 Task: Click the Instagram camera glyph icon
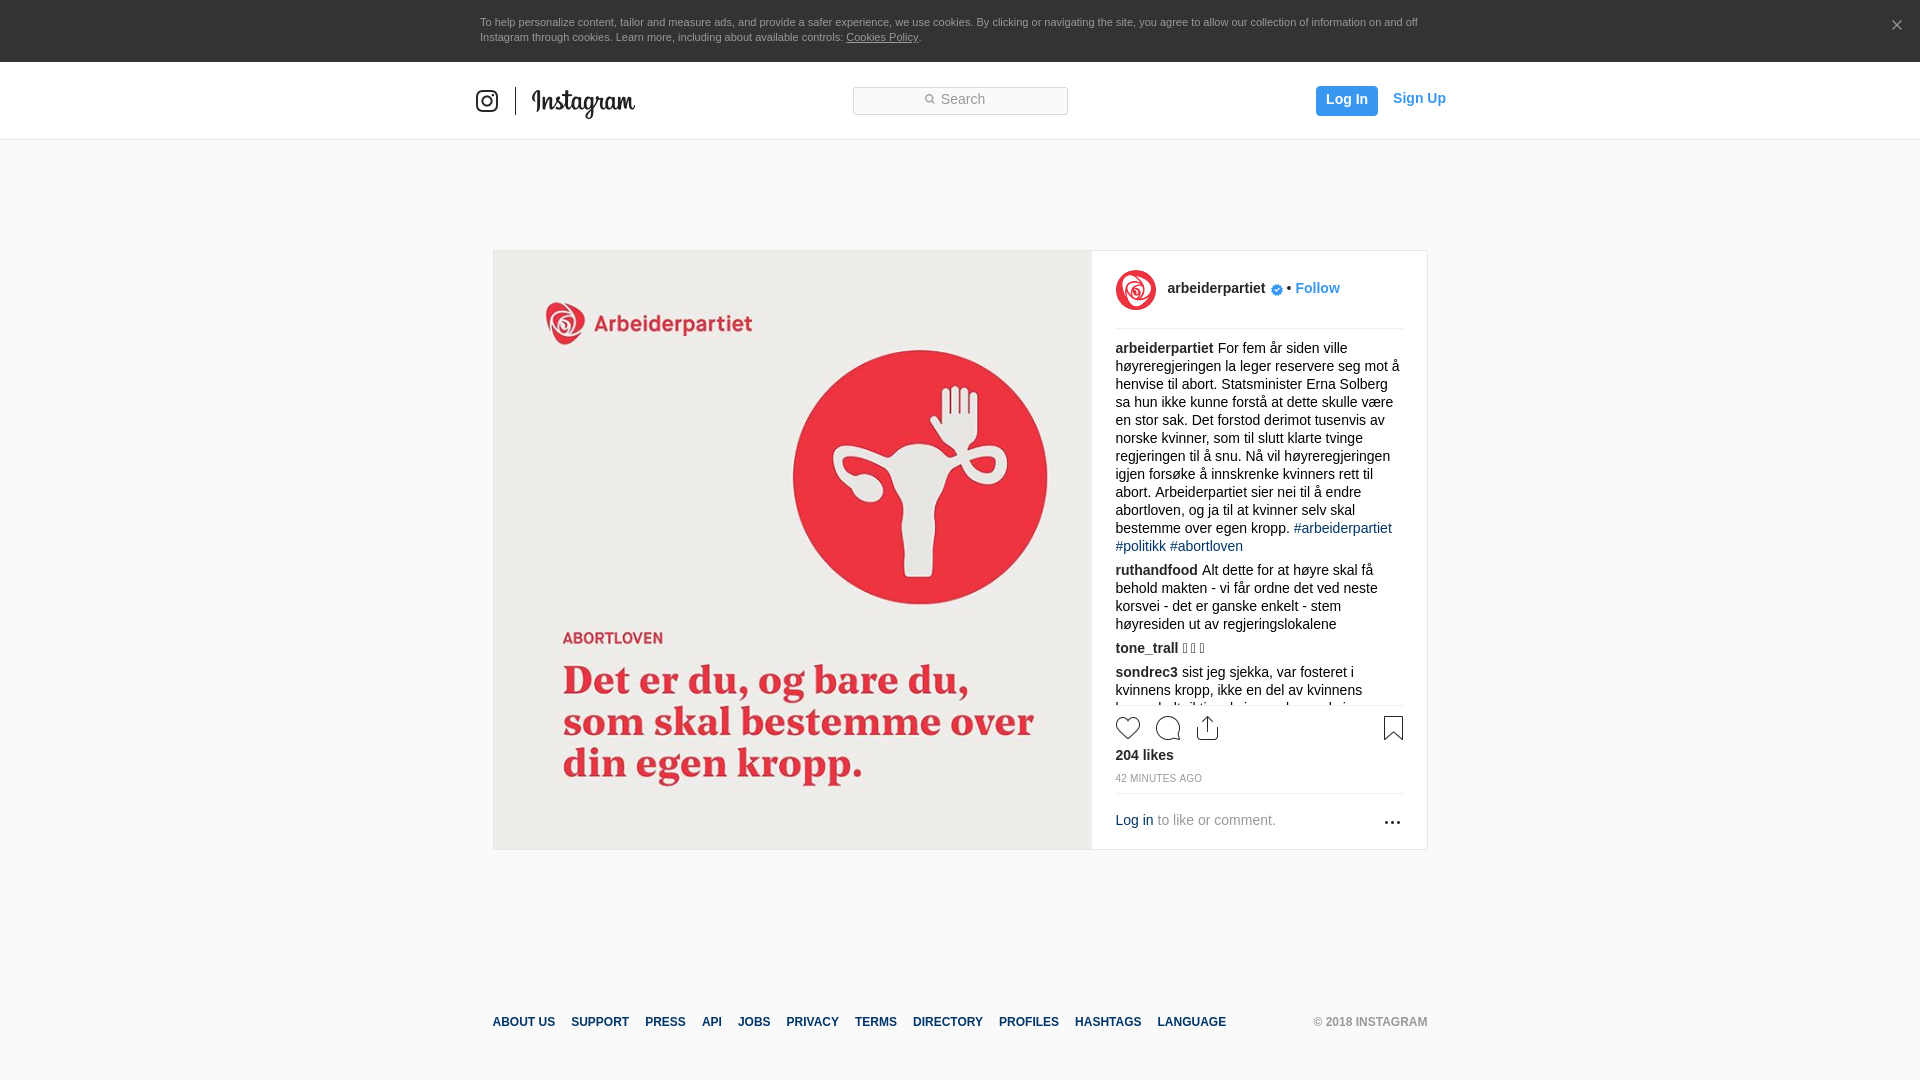pos(487,101)
